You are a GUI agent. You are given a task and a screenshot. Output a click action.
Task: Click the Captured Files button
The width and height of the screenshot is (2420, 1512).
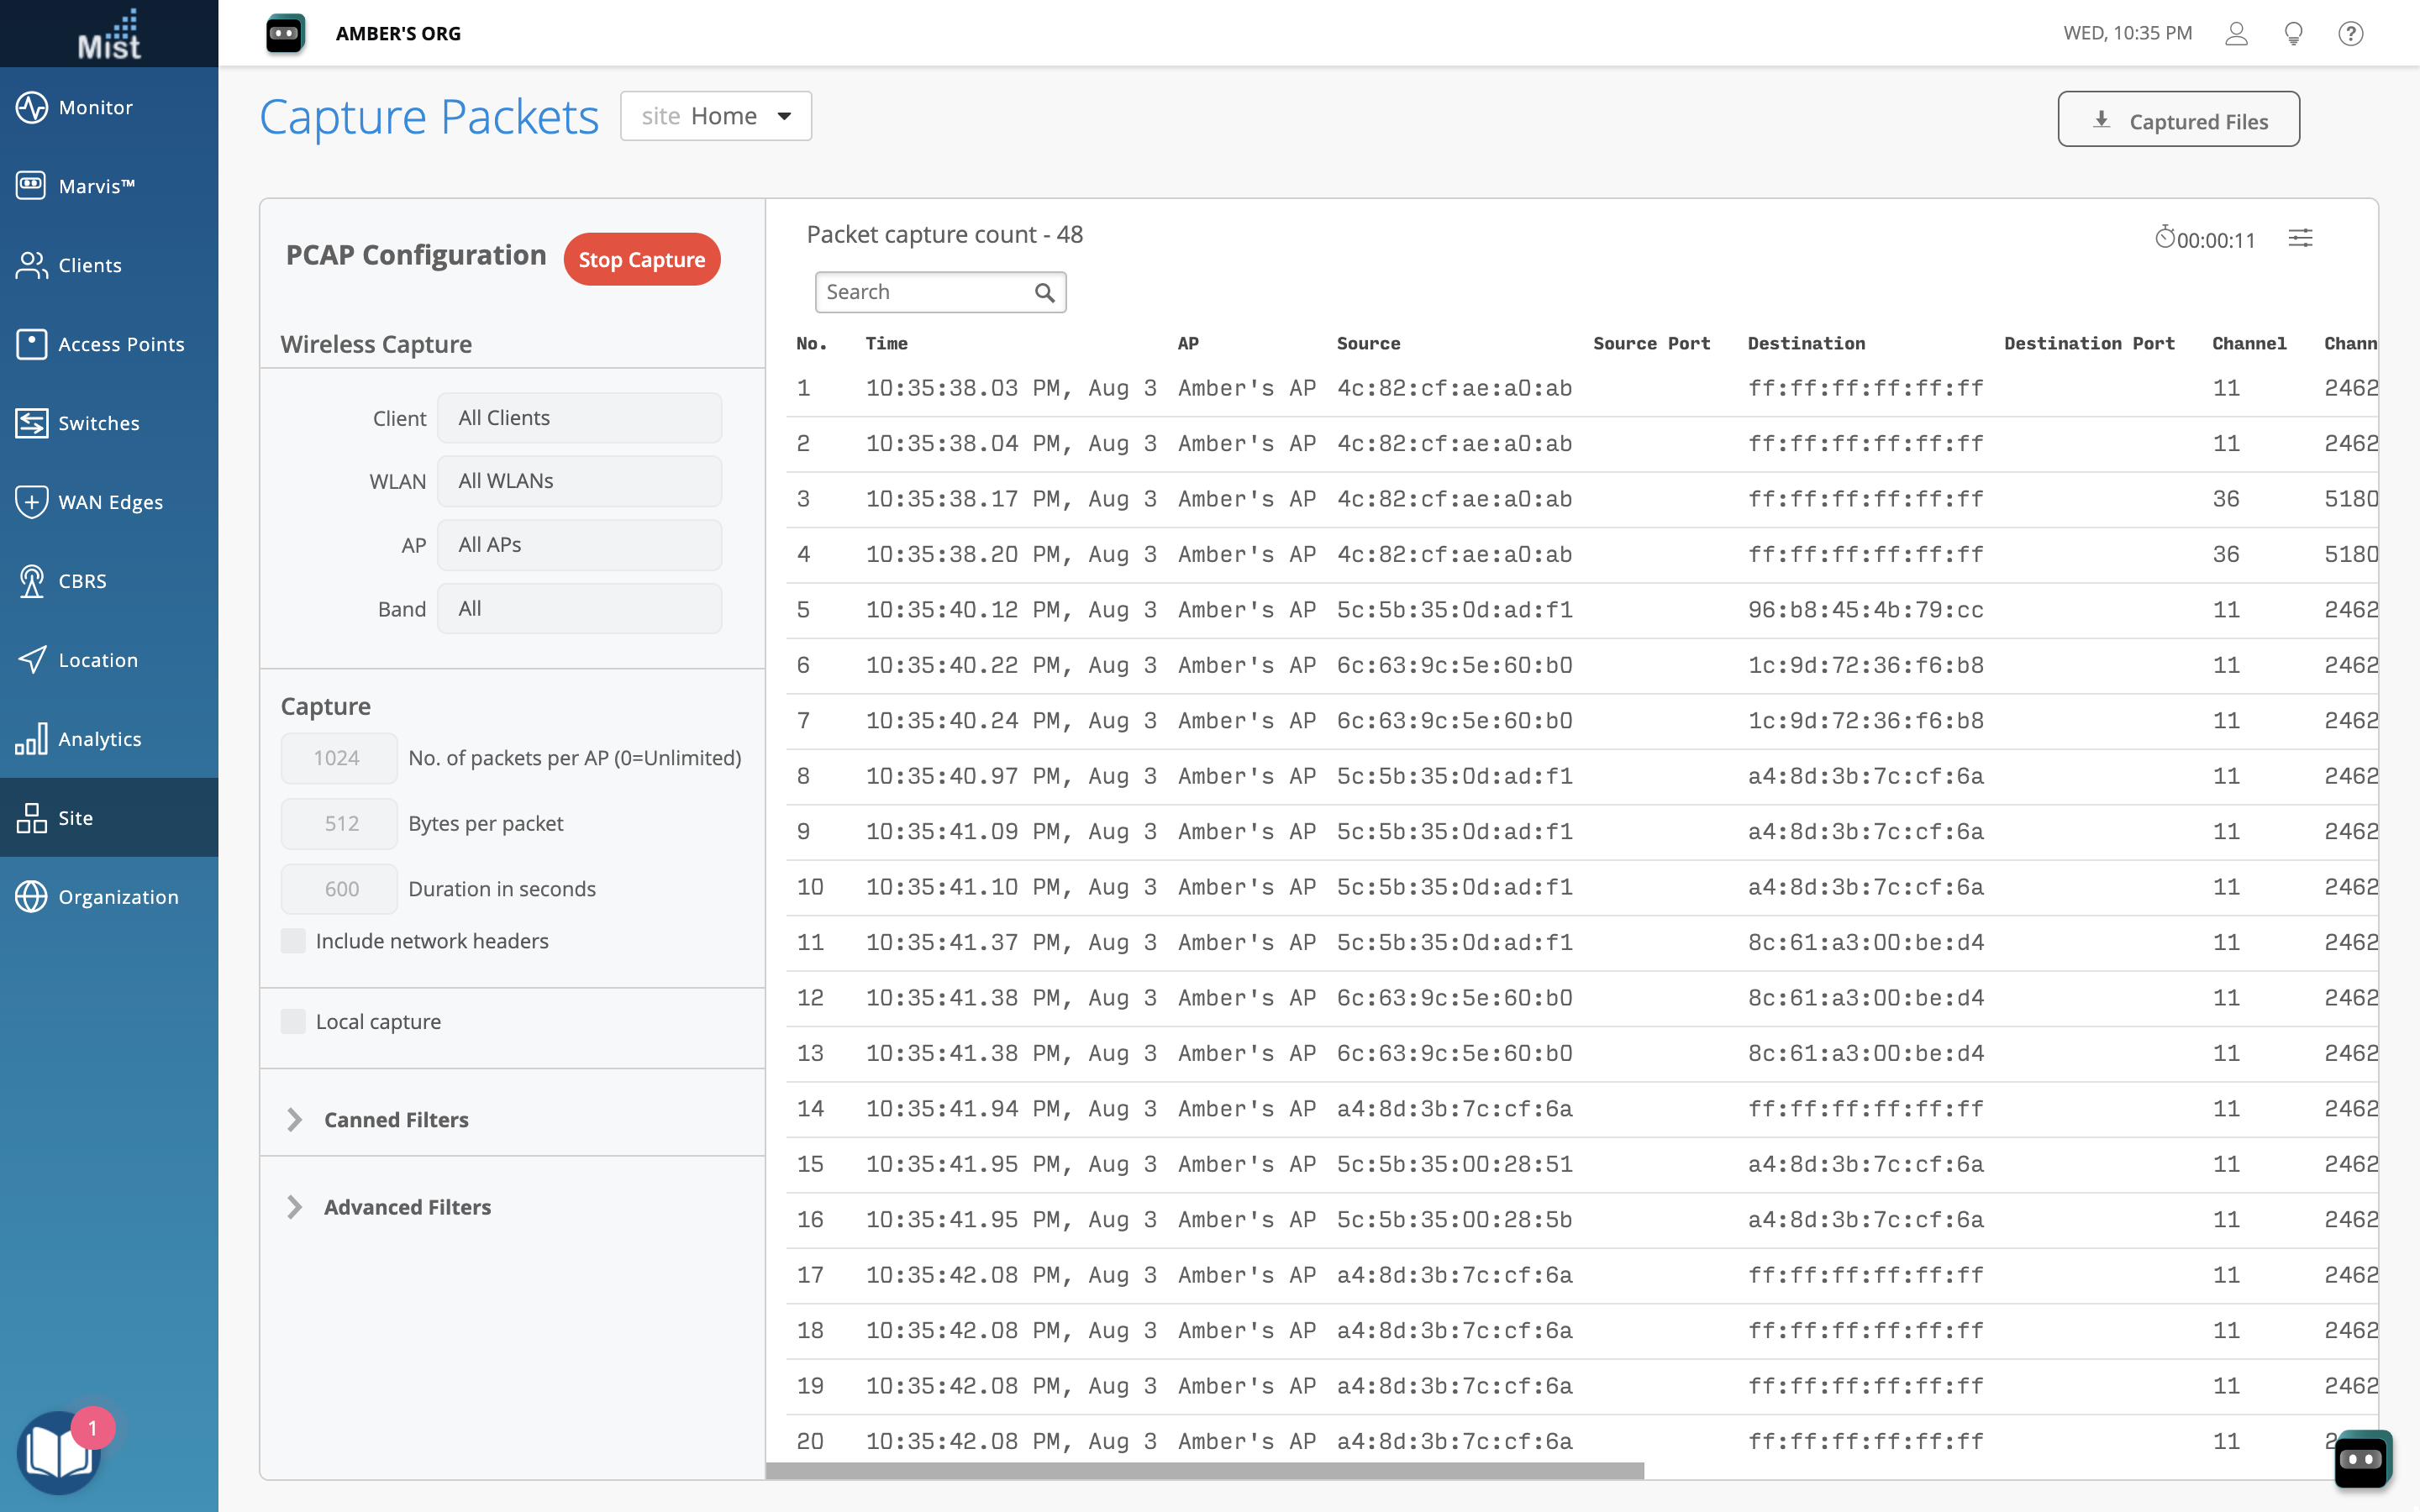point(2178,120)
